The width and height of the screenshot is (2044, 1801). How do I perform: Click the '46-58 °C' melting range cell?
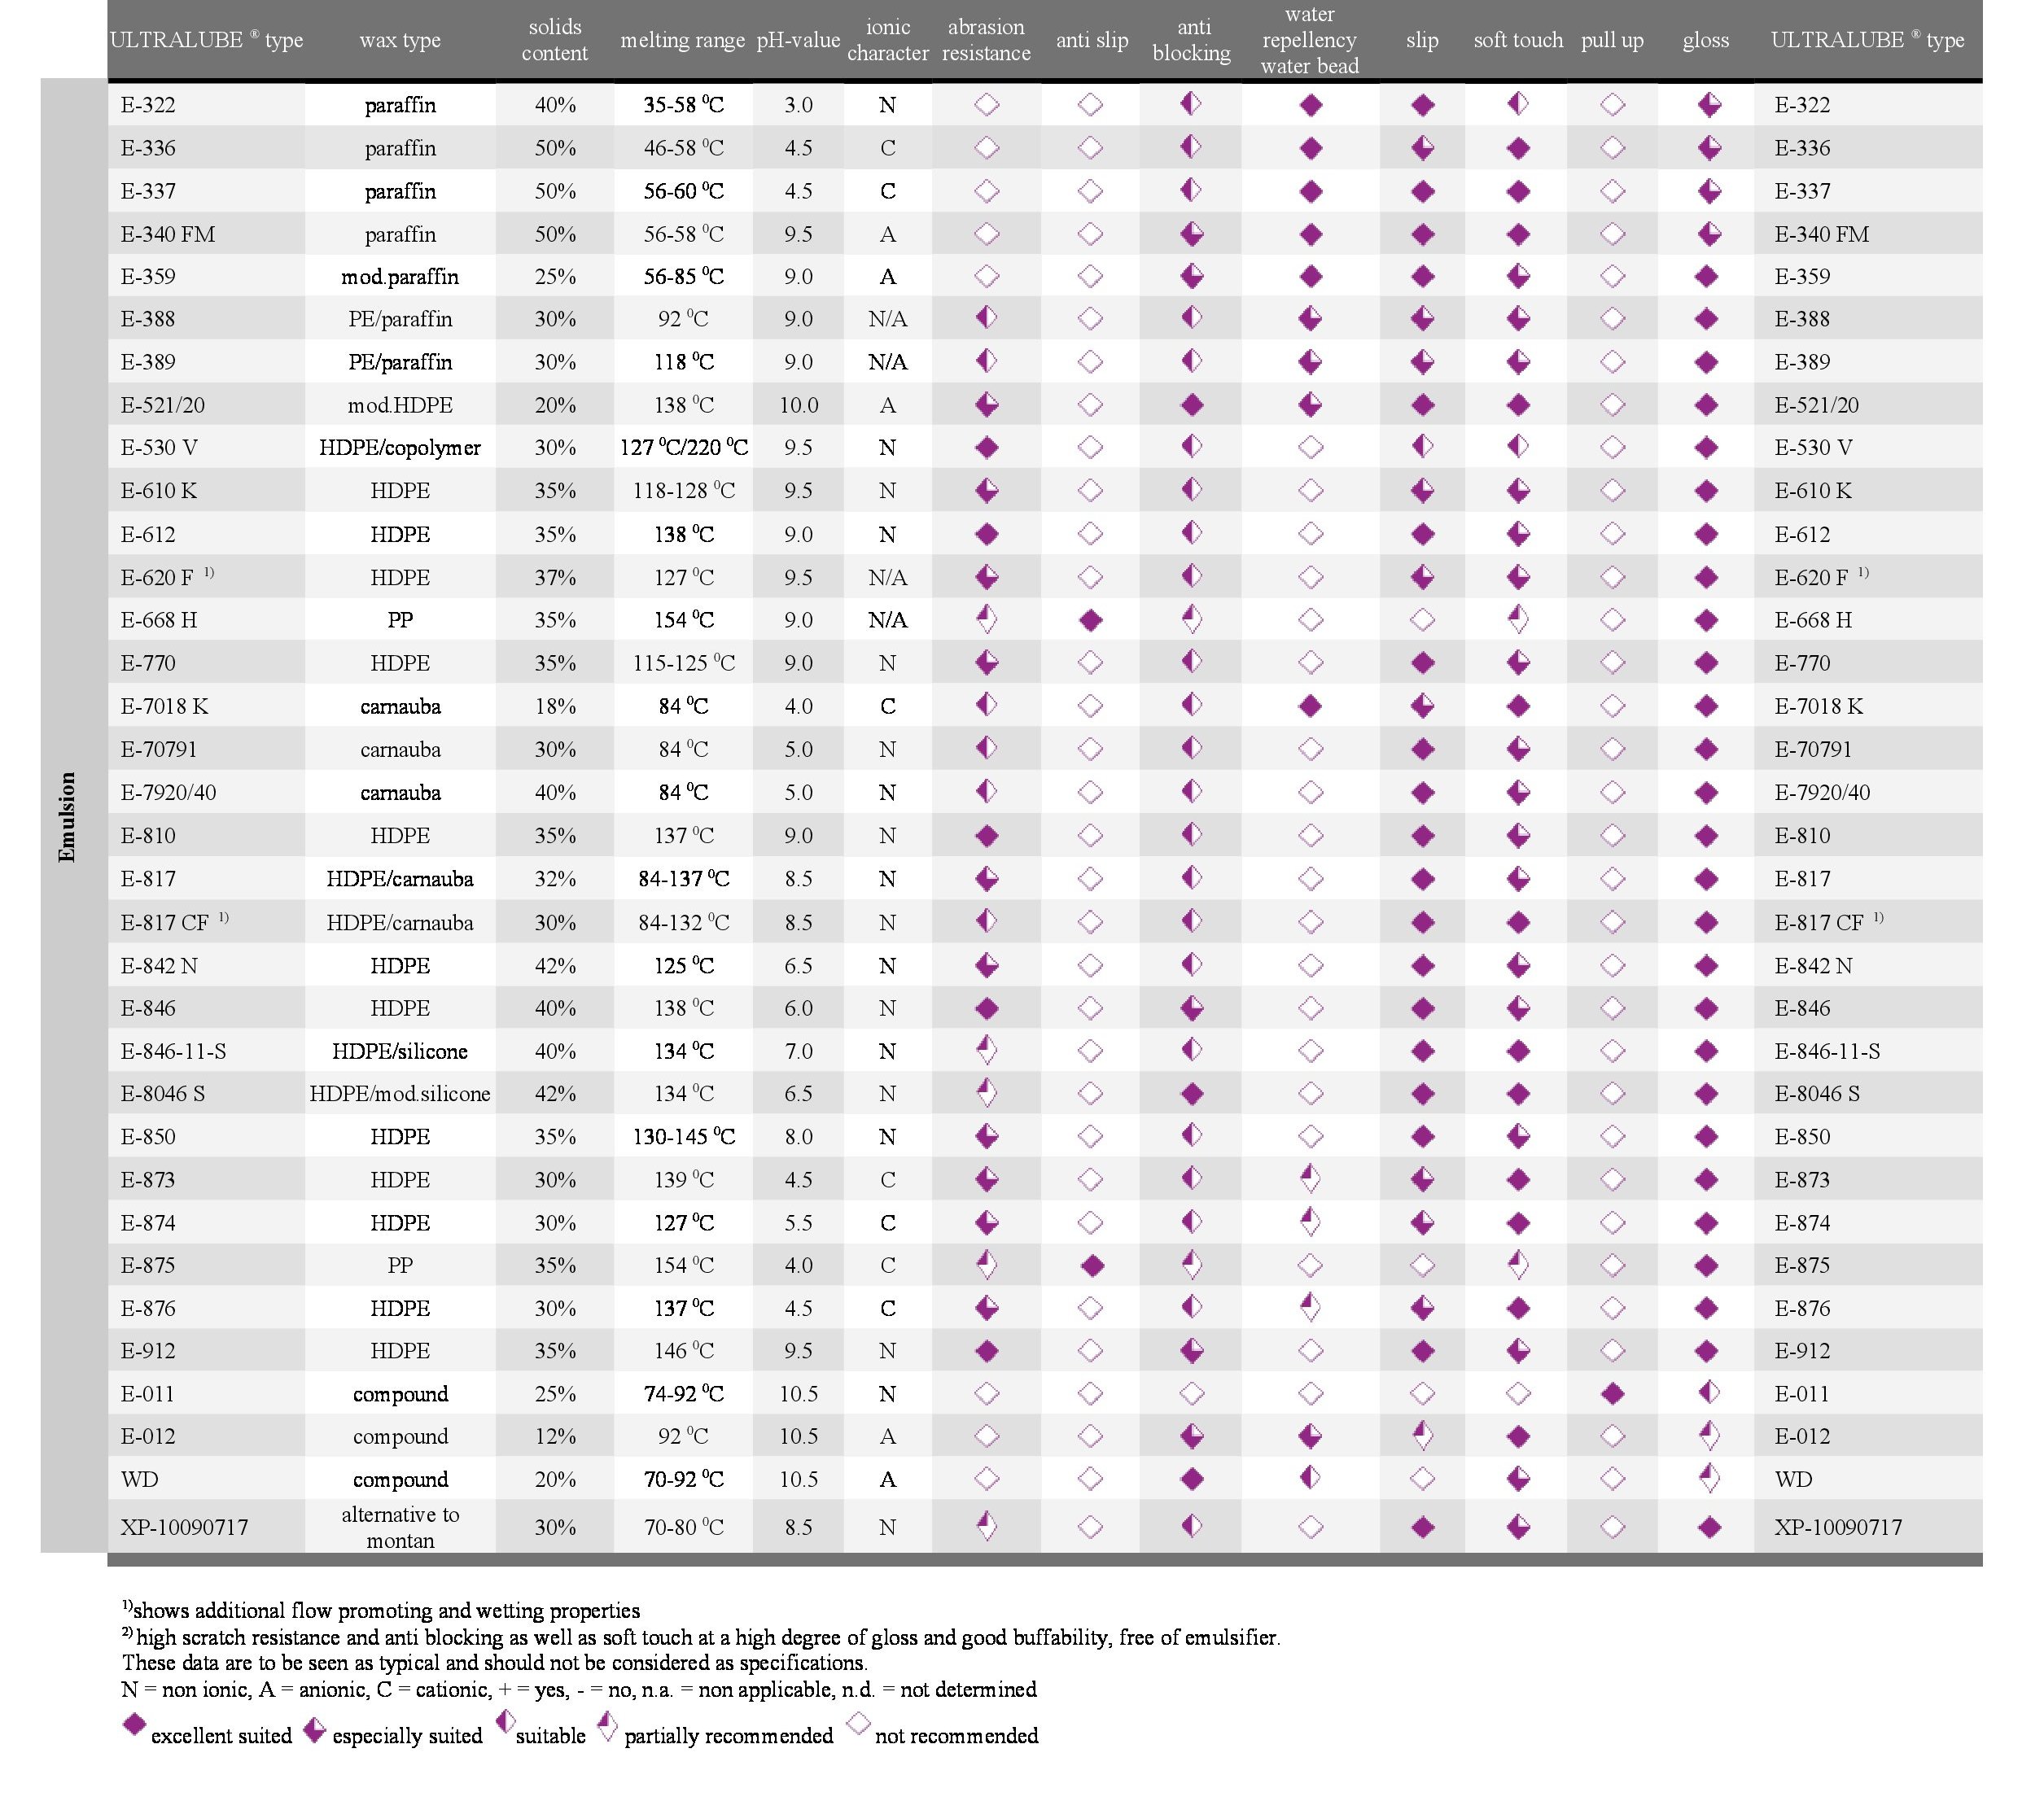click(684, 148)
